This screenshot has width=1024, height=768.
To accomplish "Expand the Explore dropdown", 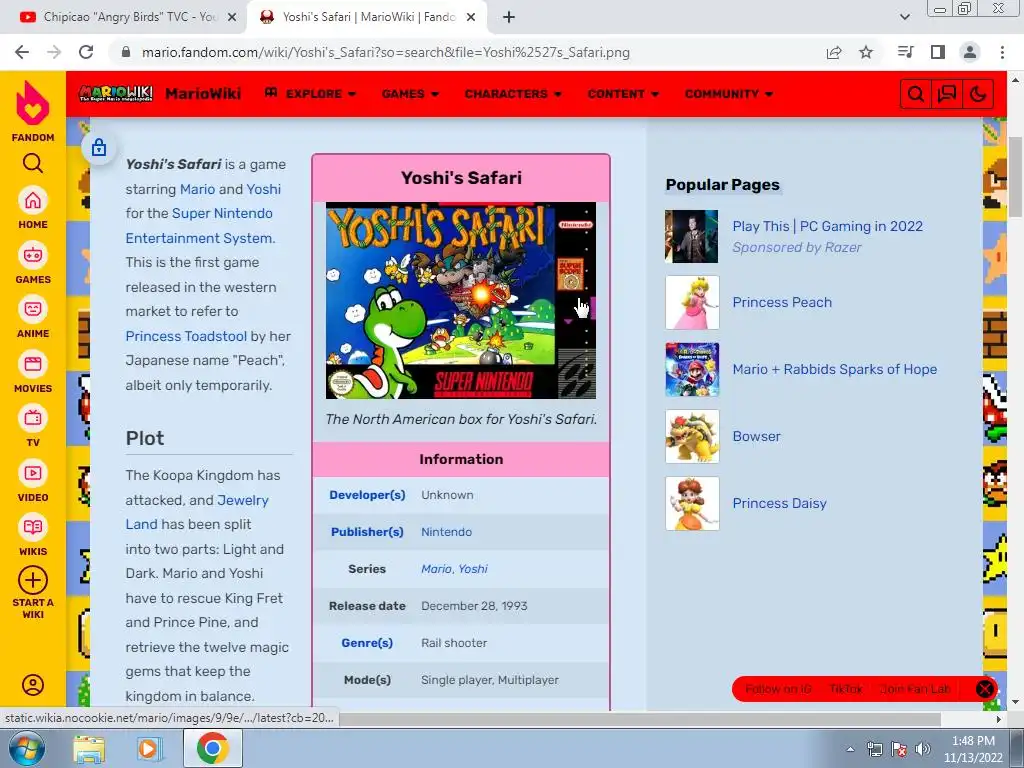I will tap(310, 94).
